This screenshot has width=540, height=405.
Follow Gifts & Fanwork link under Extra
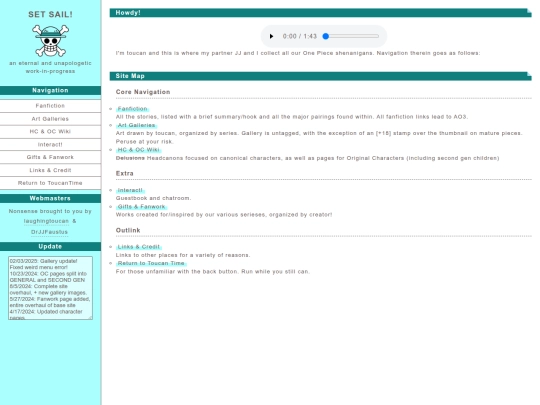[142, 207]
